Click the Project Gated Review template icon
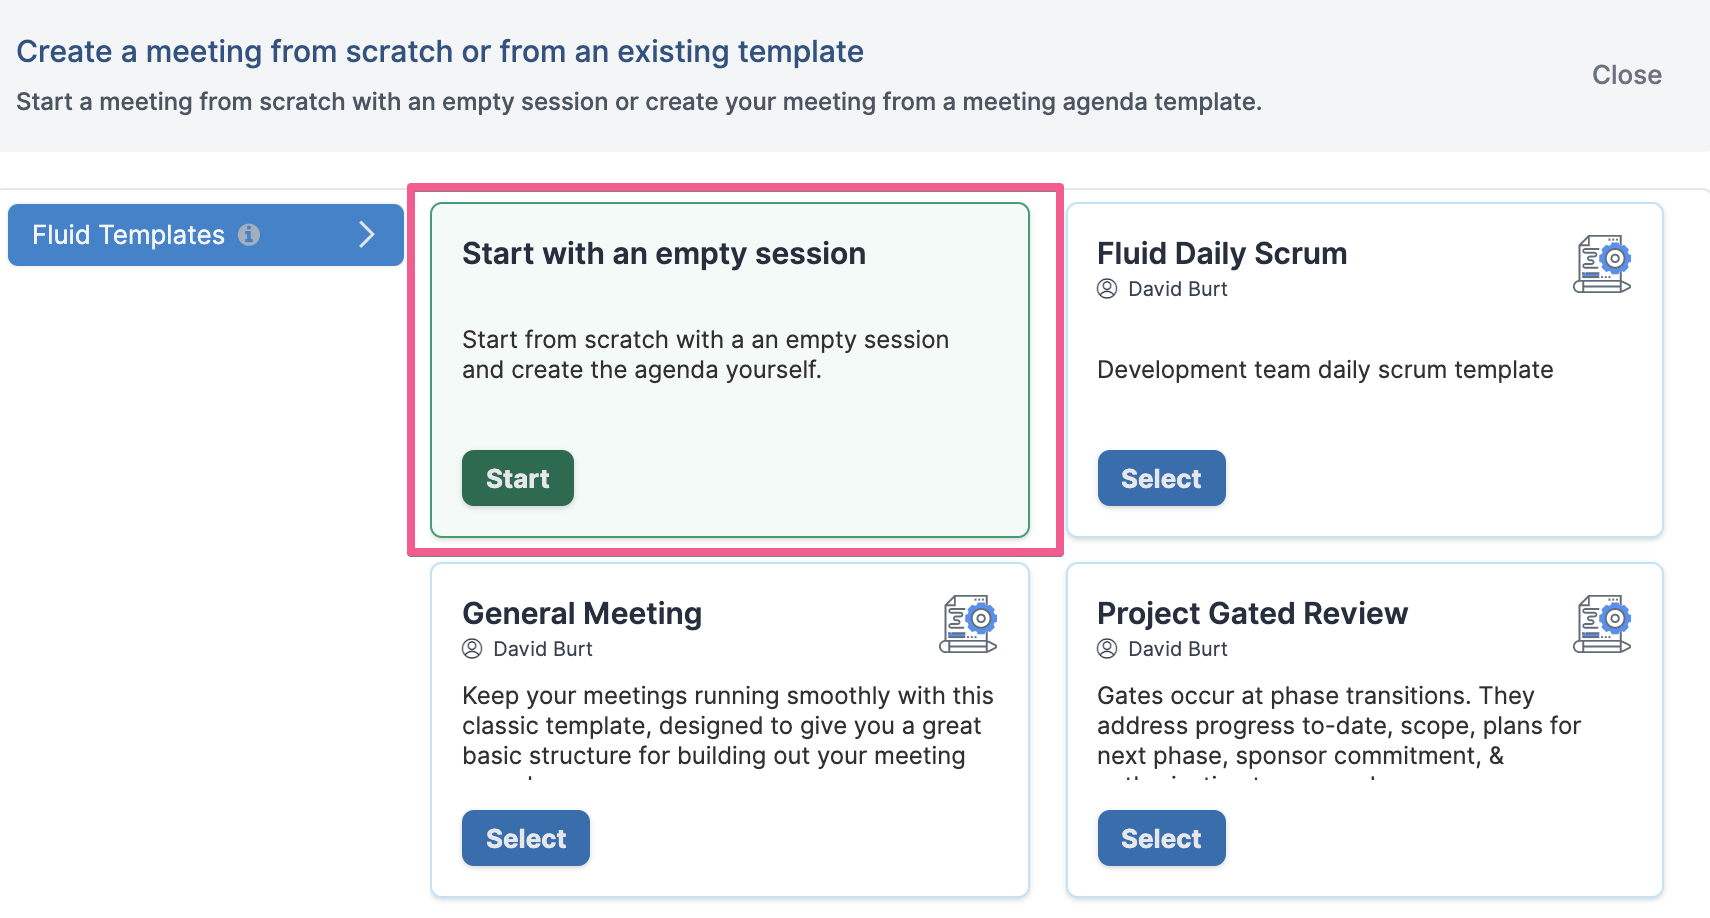 (x=1602, y=624)
